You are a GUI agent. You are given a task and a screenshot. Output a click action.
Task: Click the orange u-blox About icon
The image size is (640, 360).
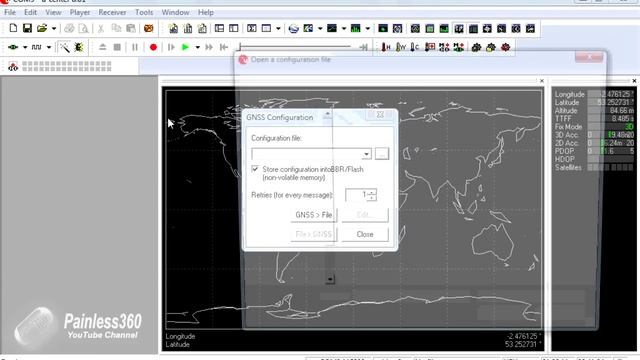point(149,28)
